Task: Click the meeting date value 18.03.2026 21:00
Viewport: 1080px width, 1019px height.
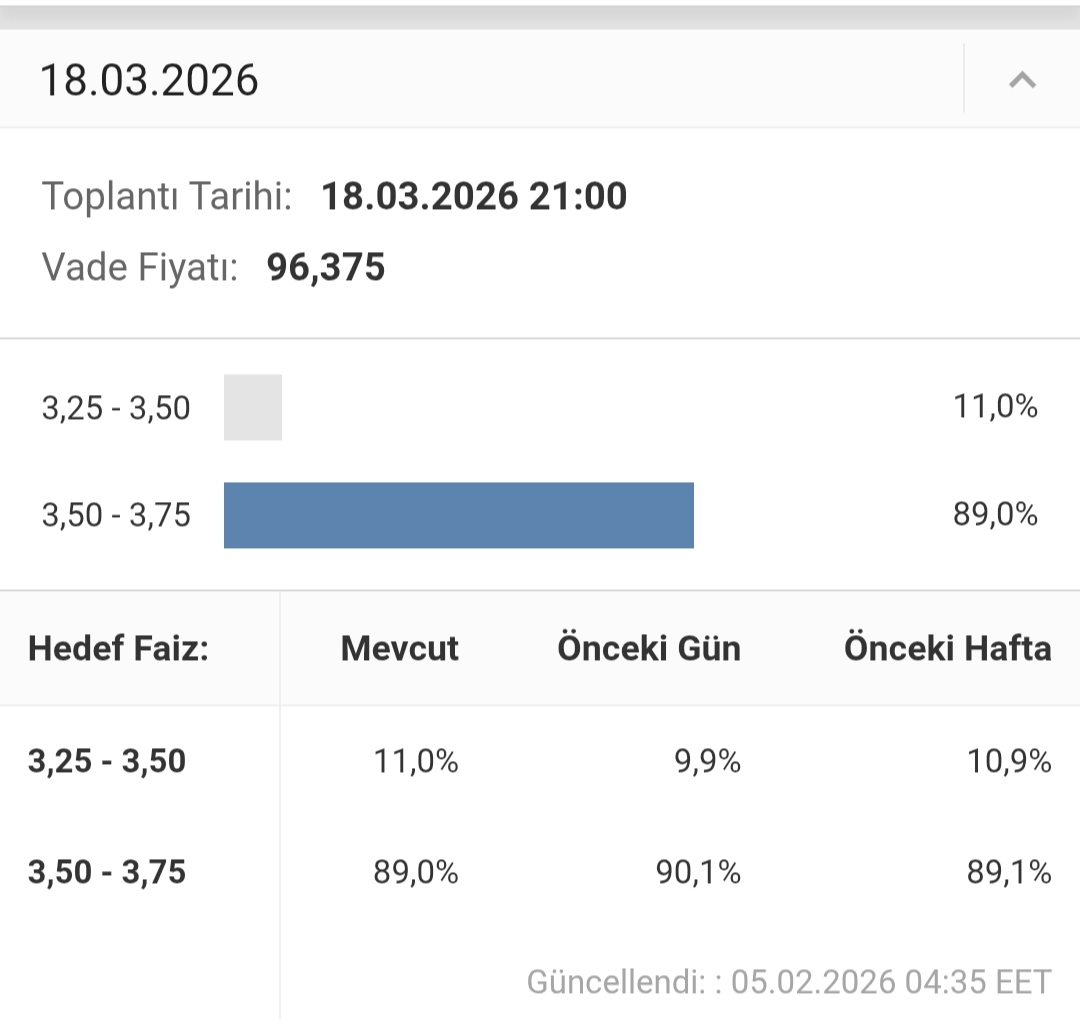Action: [474, 196]
